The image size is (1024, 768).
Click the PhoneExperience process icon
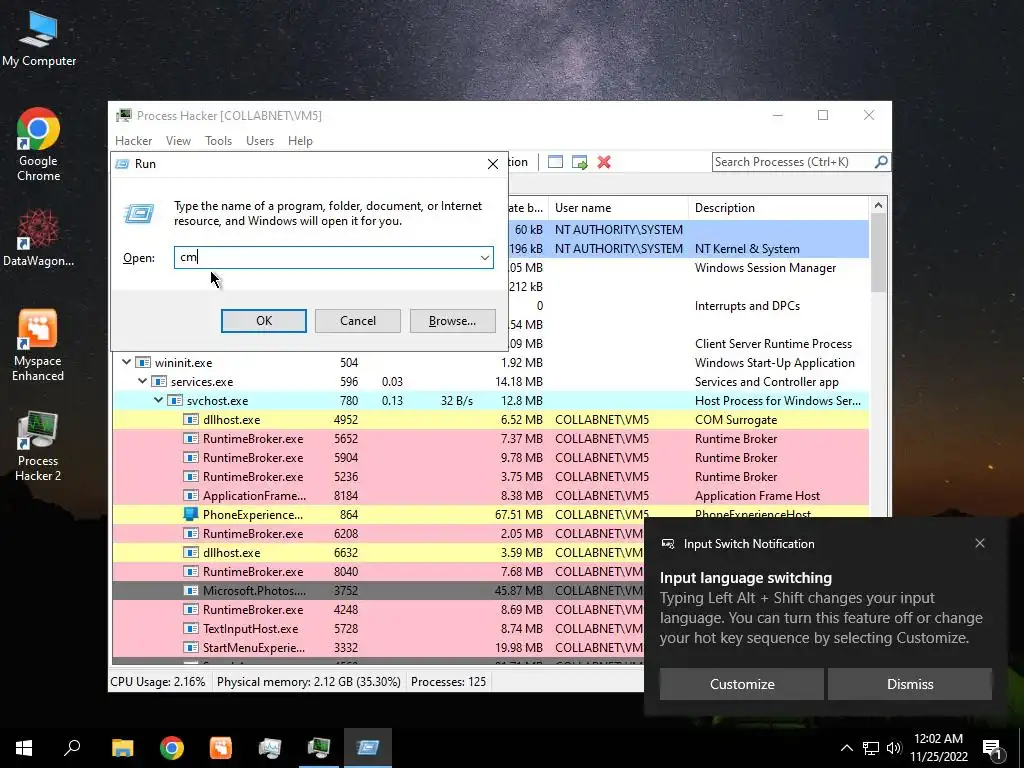click(191, 515)
